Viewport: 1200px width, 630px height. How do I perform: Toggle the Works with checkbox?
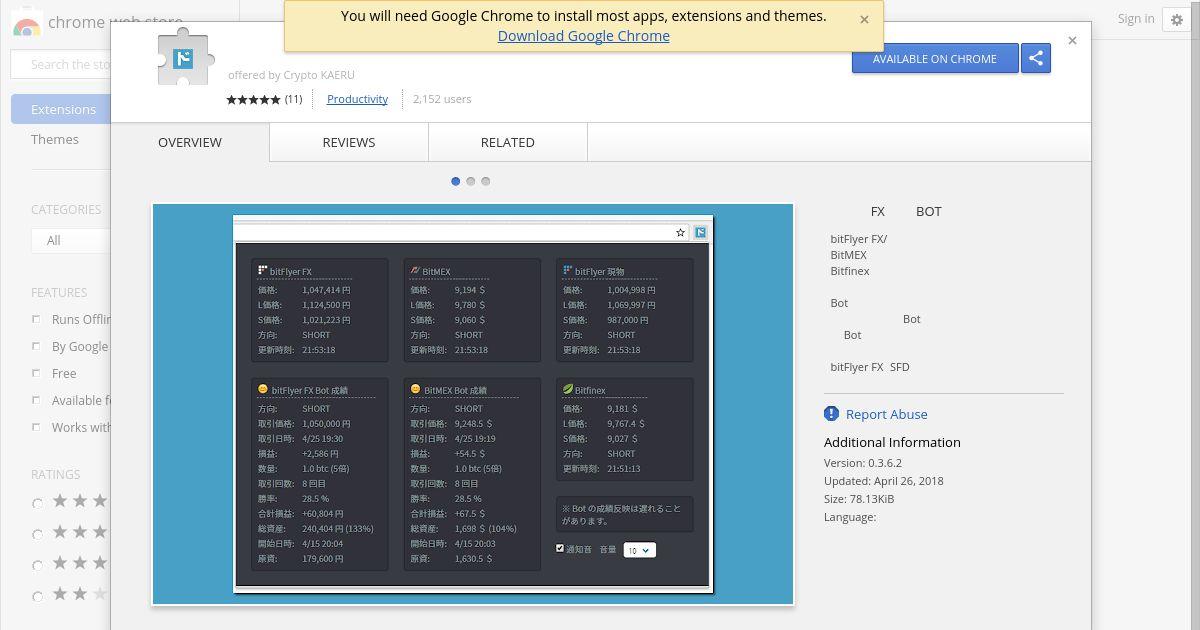pyautogui.click(x=36, y=427)
